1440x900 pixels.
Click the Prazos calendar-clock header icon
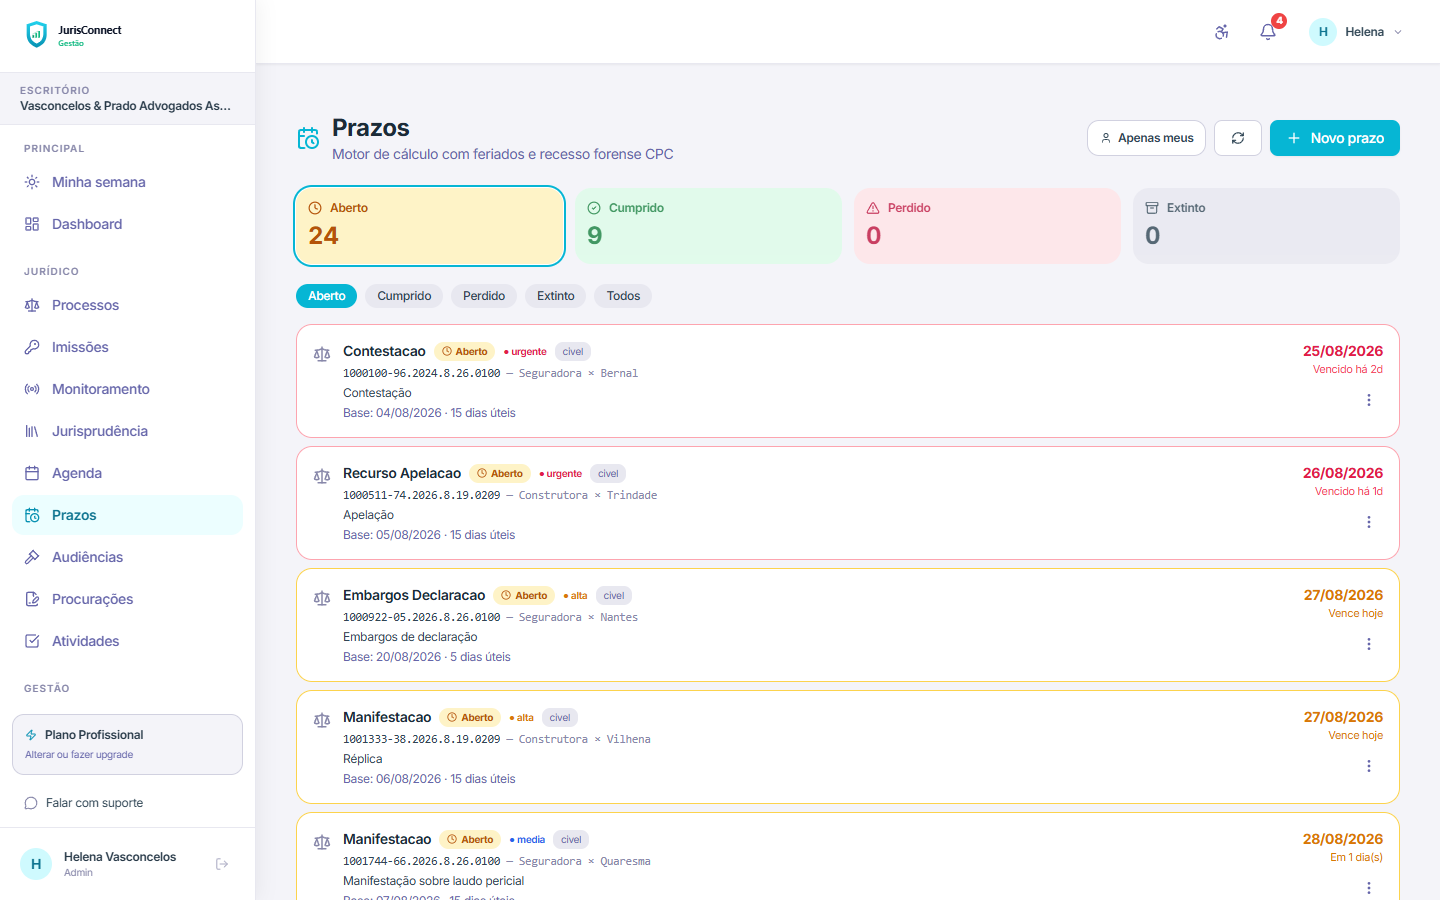point(308,138)
